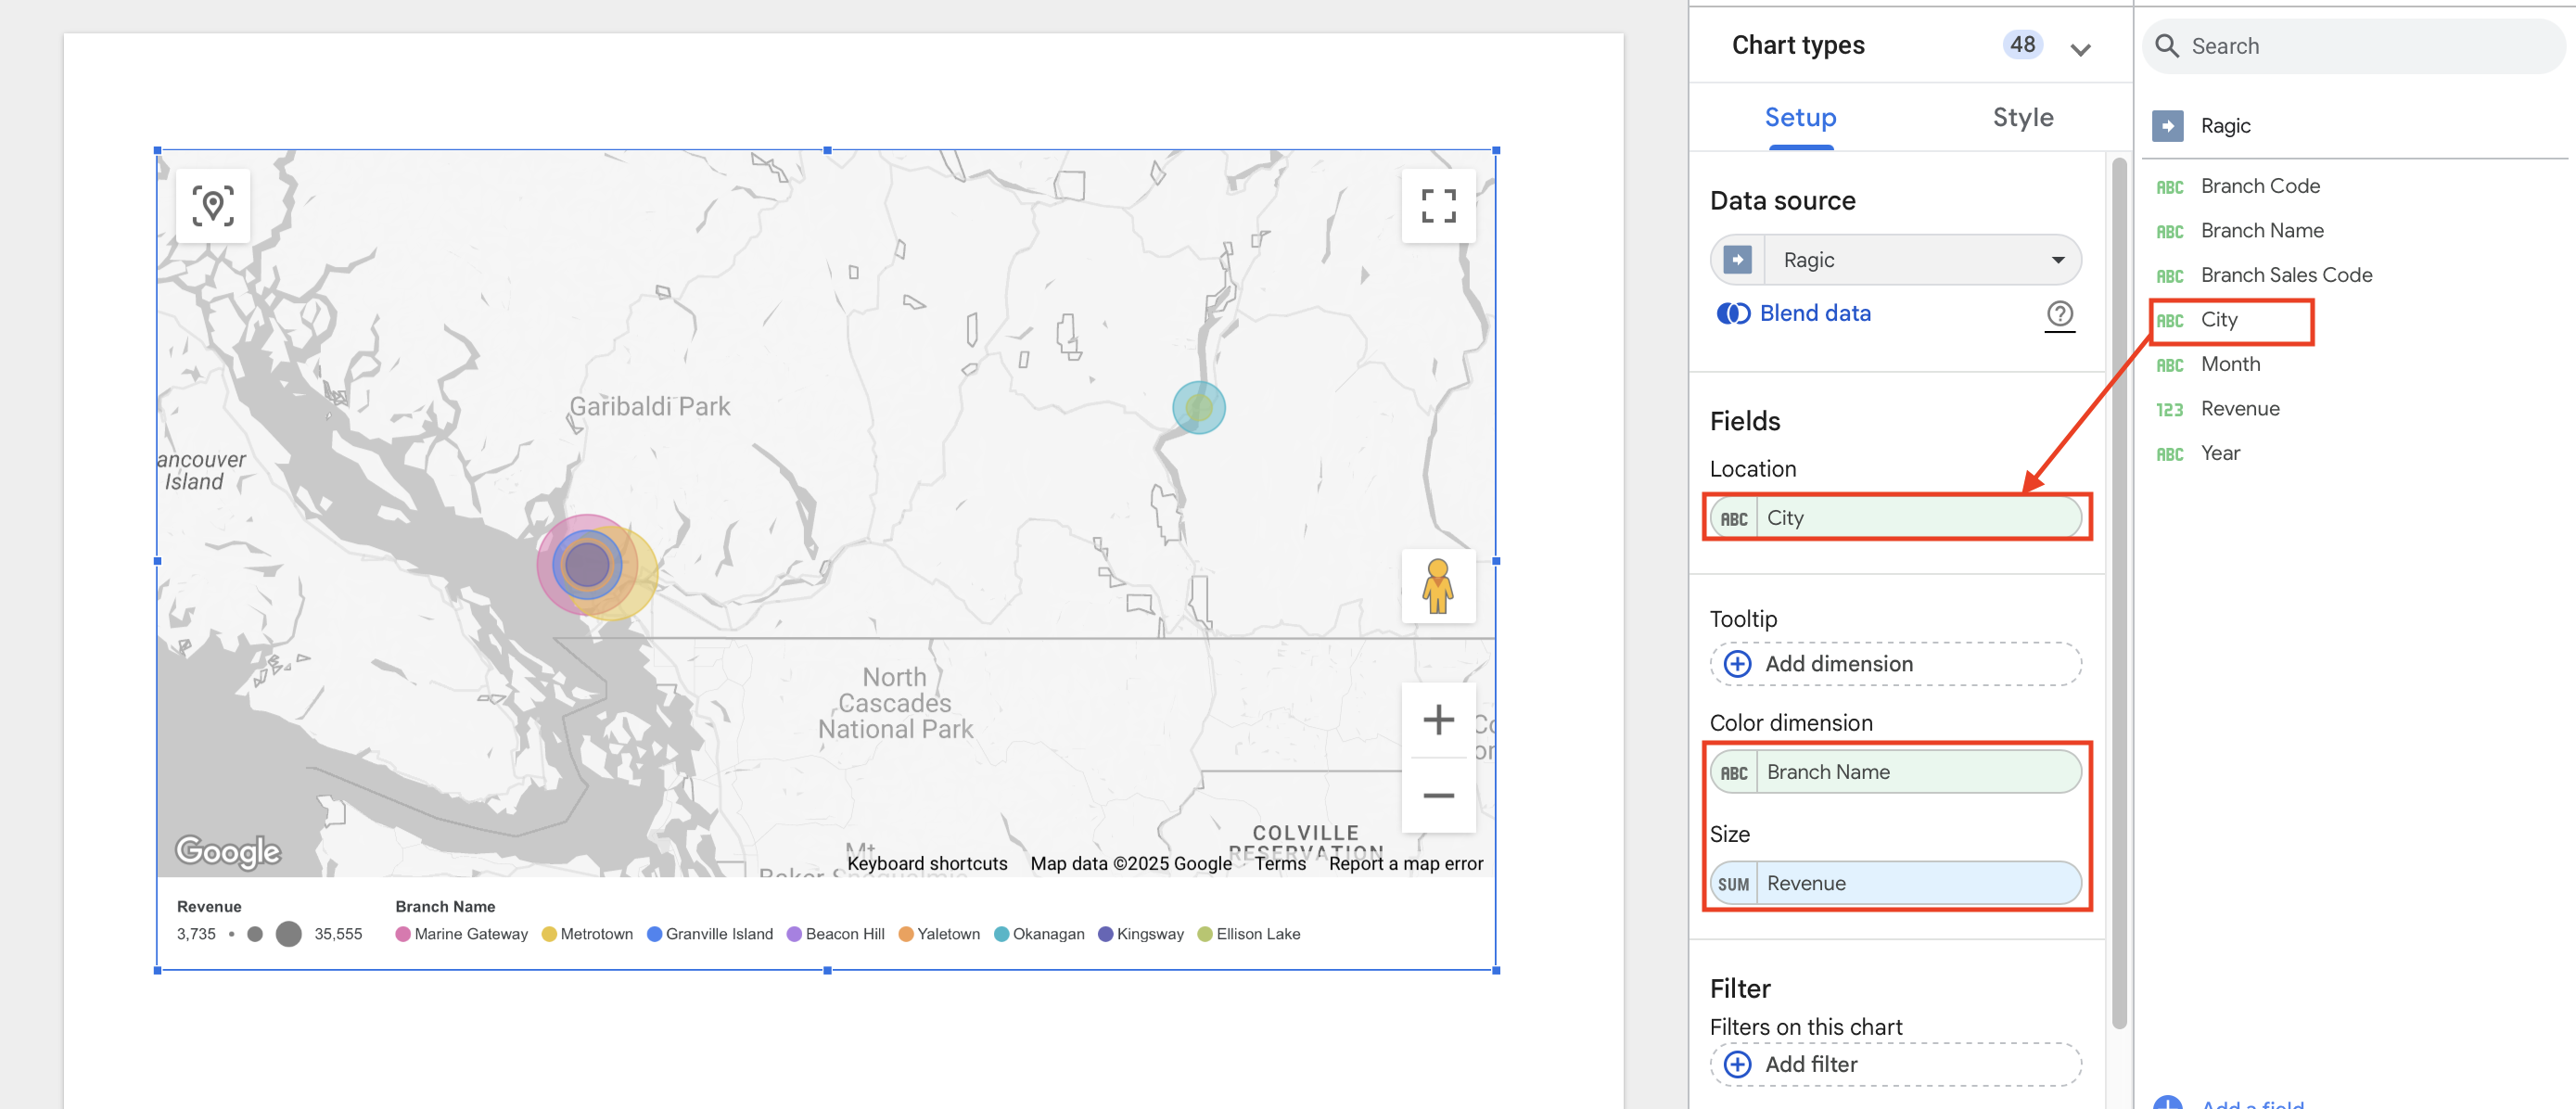Select Revenue in the available fields list
The image size is (2576, 1109).
click(2239, 410)
